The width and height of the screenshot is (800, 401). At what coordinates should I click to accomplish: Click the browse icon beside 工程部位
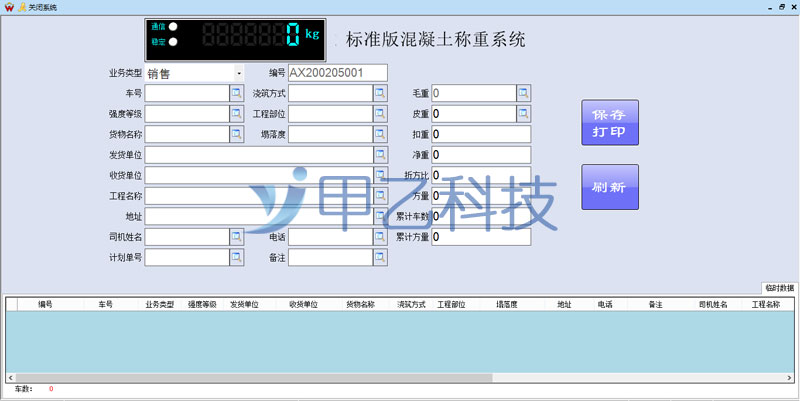click(380, 113)
